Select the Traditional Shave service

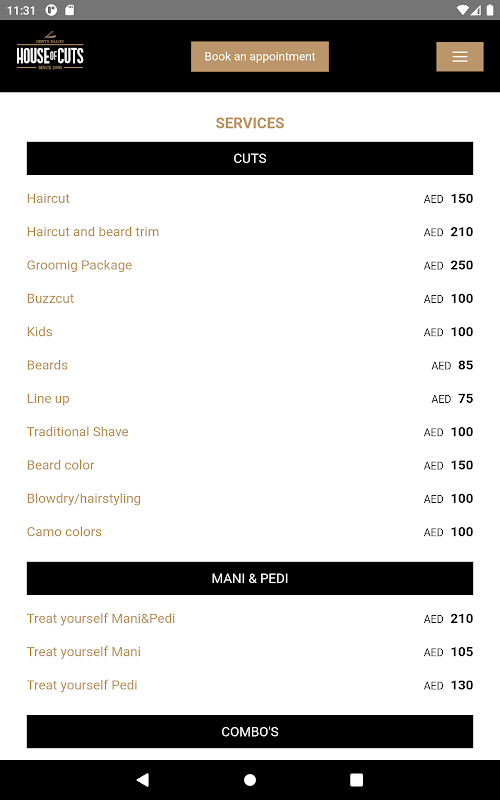78,432
